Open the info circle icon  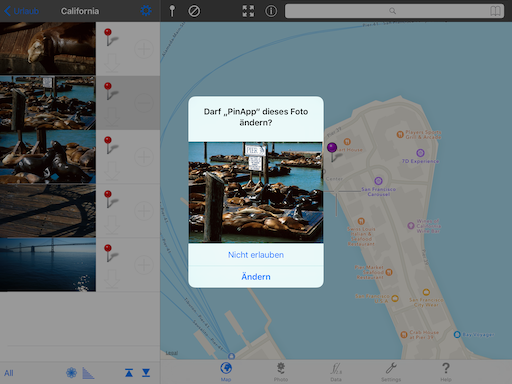pos(271,11)
